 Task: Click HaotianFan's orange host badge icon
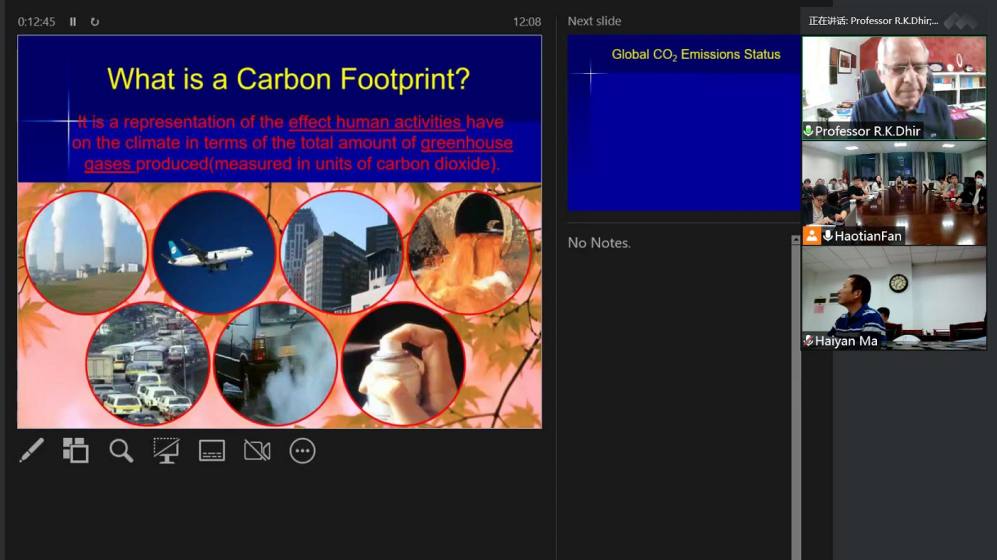[x=812, y=236]
